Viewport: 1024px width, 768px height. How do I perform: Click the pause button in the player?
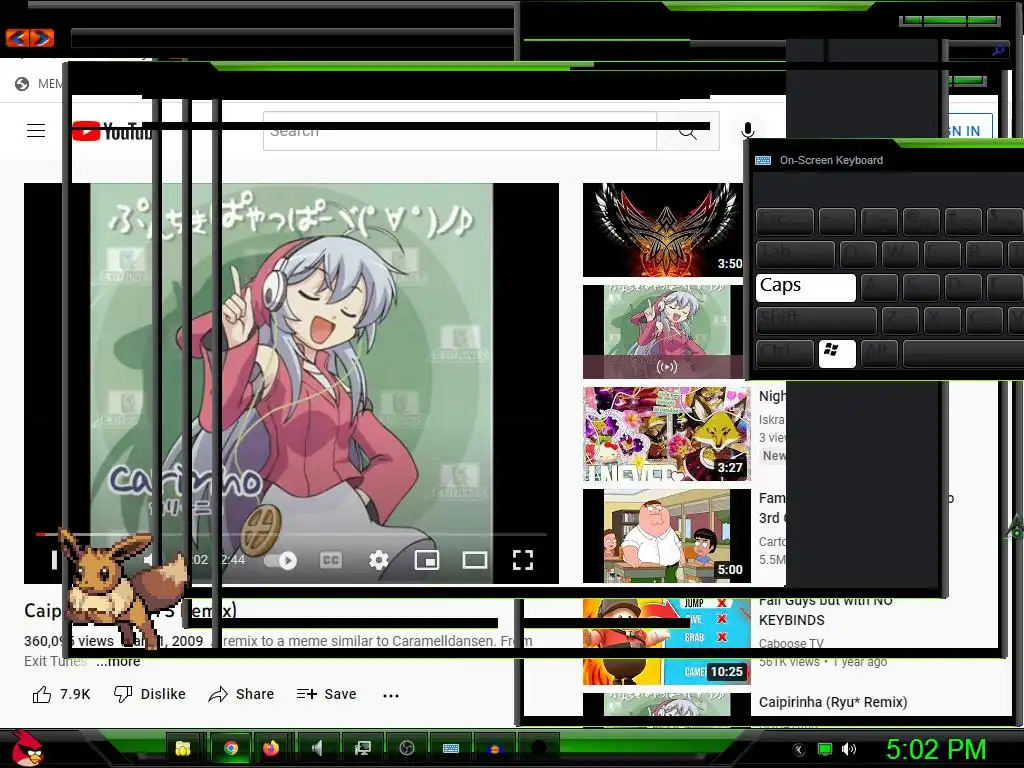pos(55,560)
